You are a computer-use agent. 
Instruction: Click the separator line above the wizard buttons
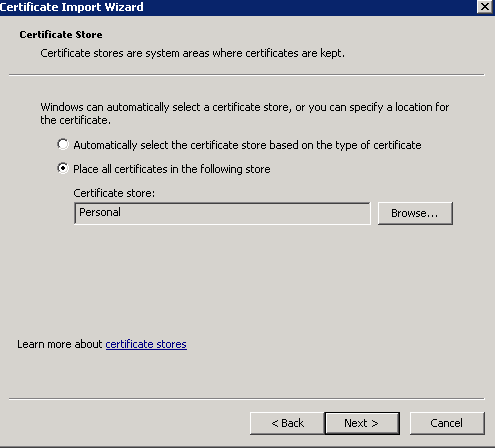pos(247,398)
